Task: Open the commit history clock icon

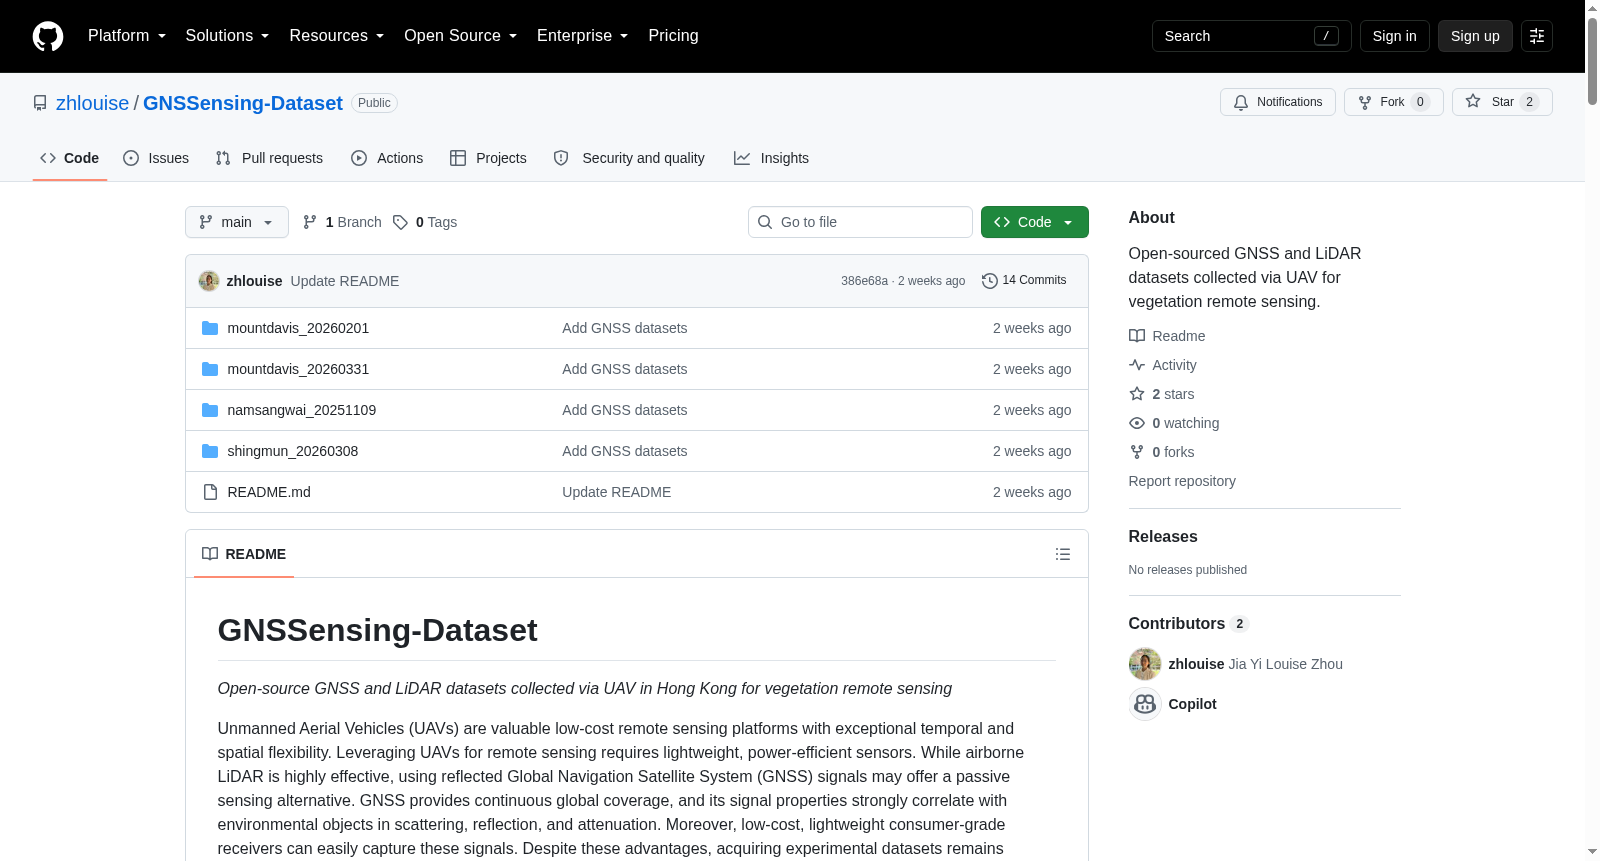Action: click(x=990, y=281)
